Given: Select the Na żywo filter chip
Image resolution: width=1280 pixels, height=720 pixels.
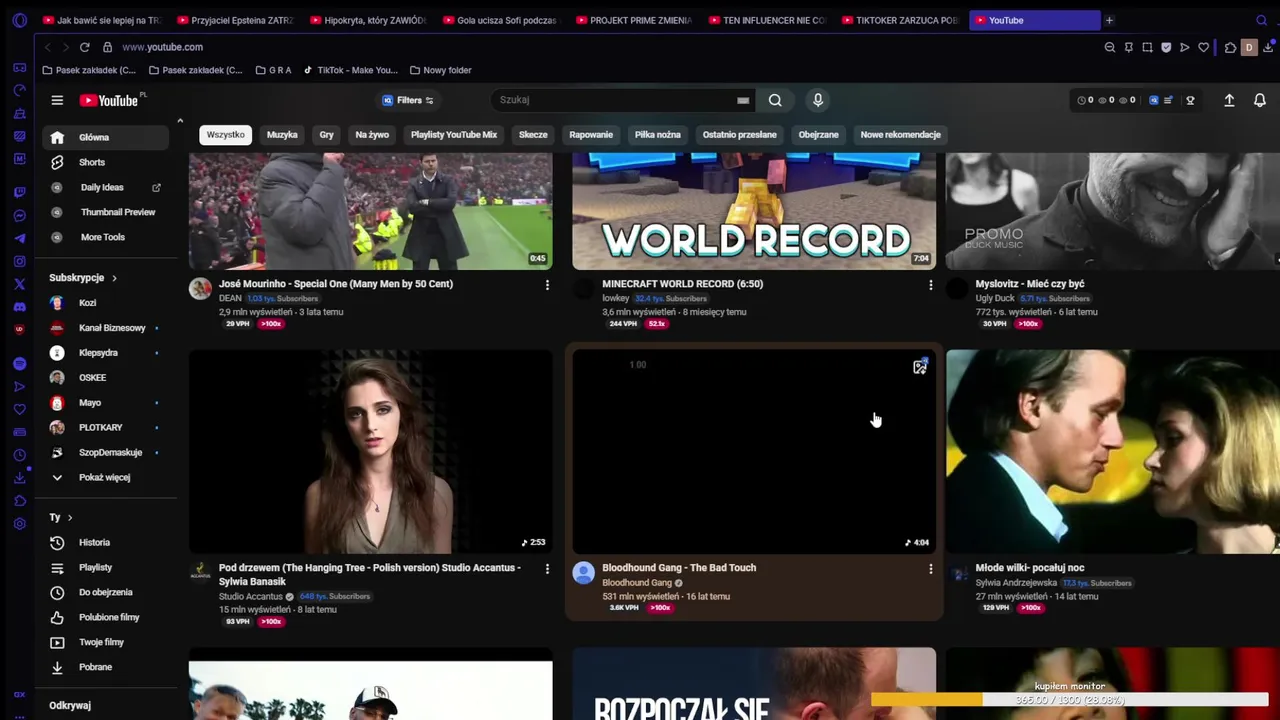Looking at the screenshot, I should [372, 135].
